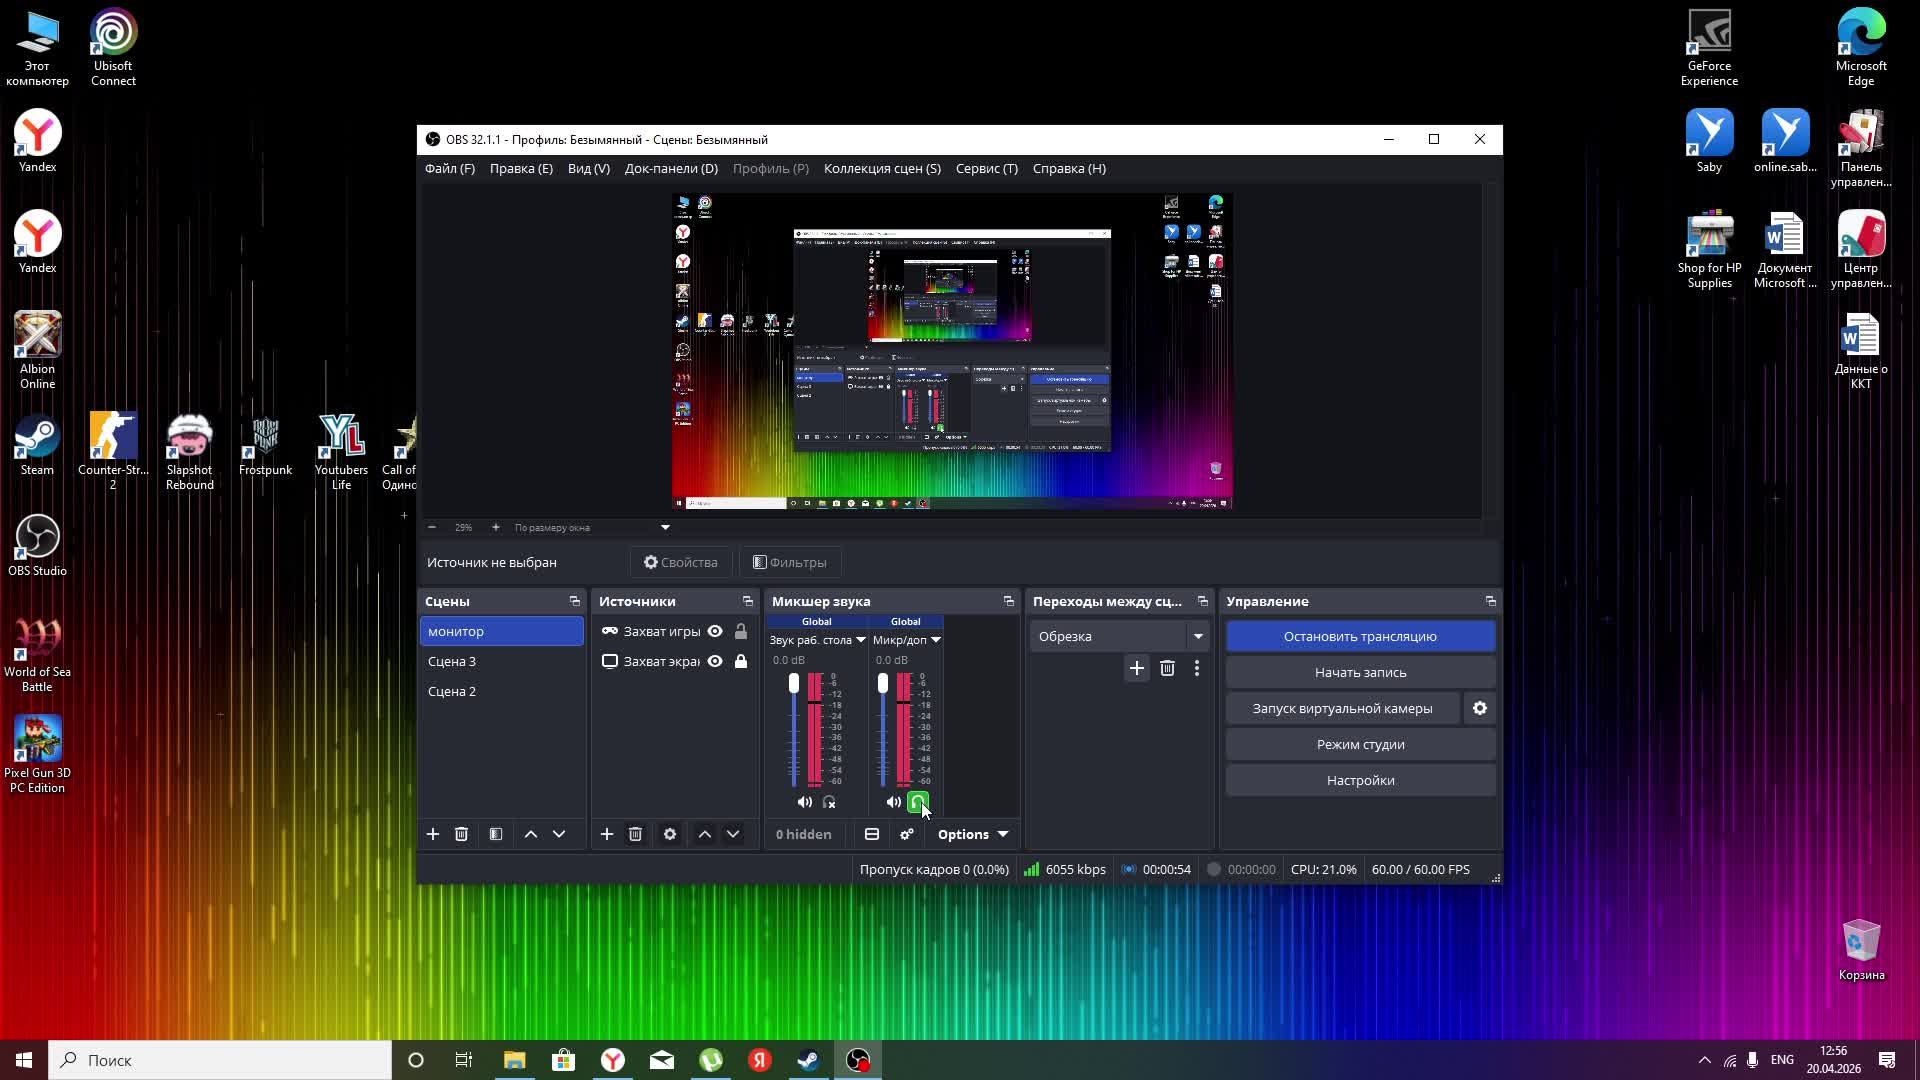Mute Звук раб. стола speaker icon
The height and width of the screenshot is (1080, 1920).
pos(805,802)
